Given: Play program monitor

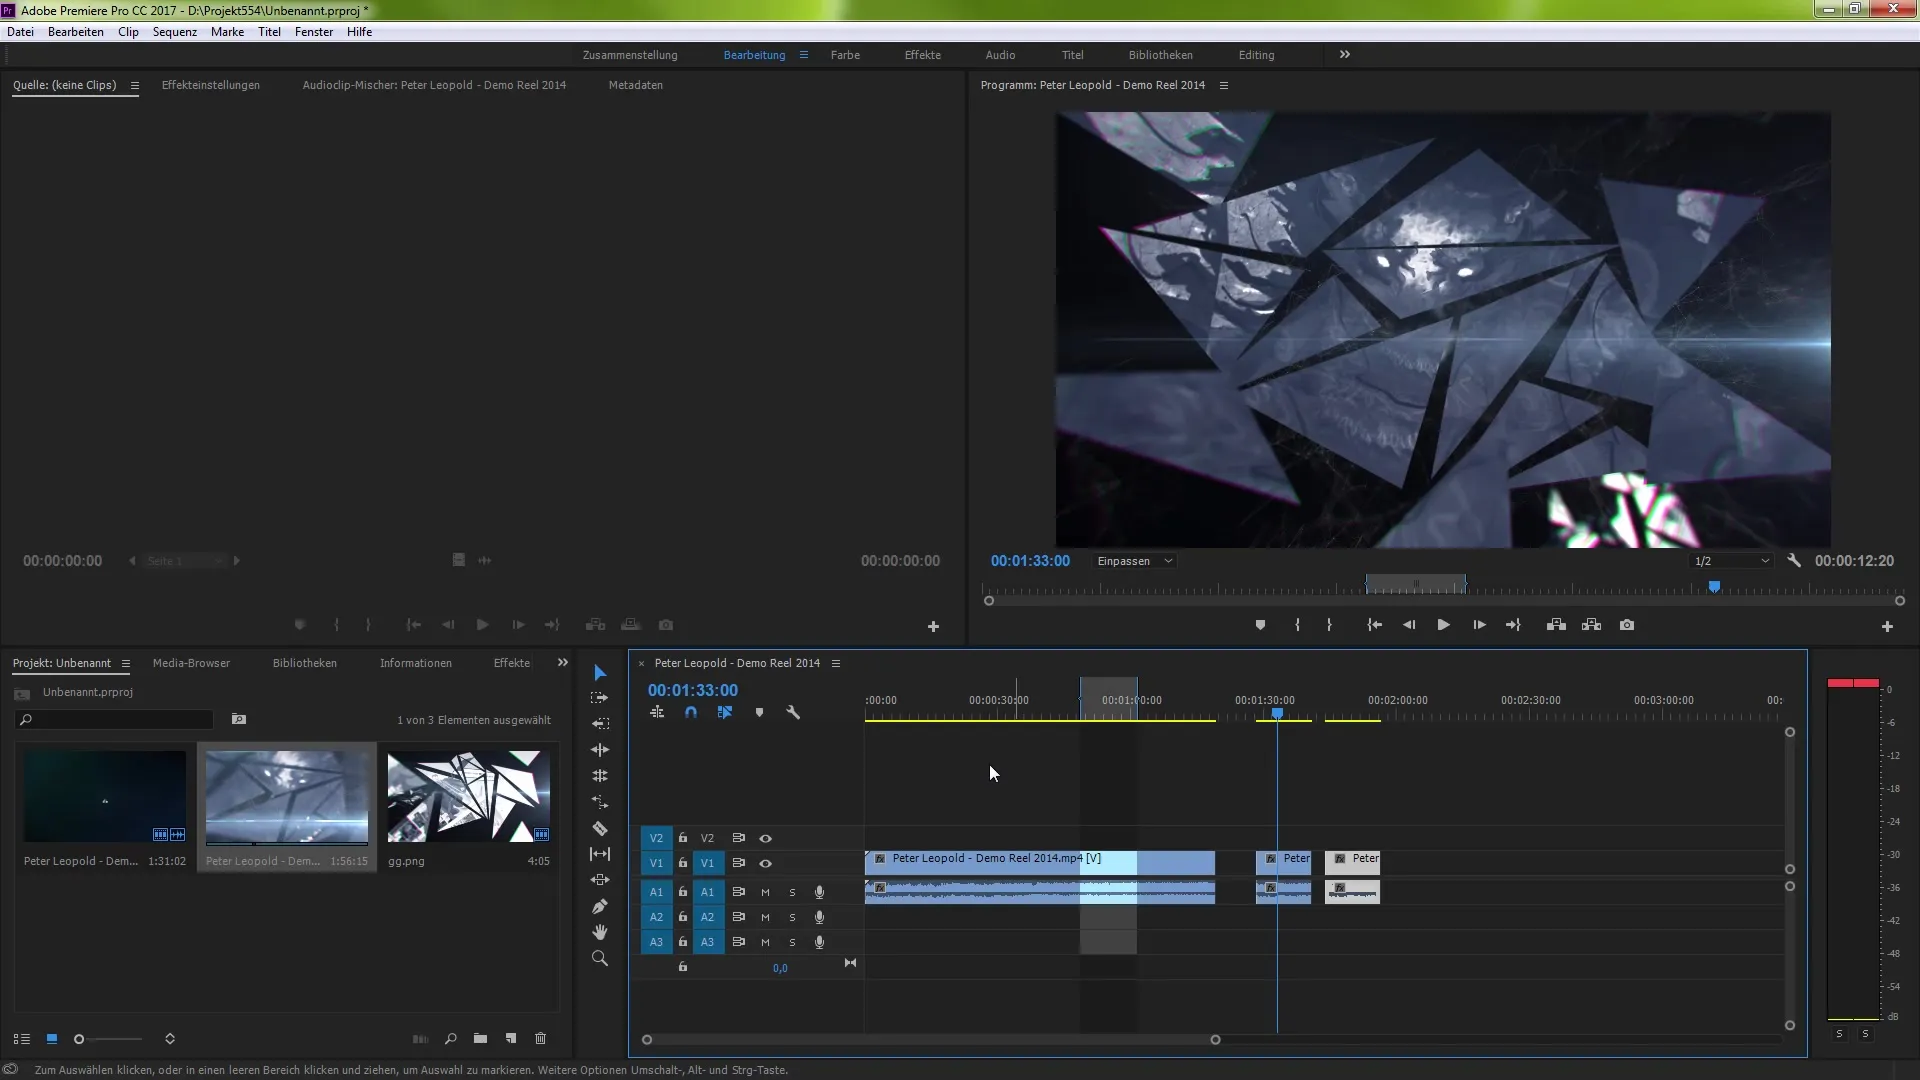Looking at the screenshot, I should [x=1443, y=625].
